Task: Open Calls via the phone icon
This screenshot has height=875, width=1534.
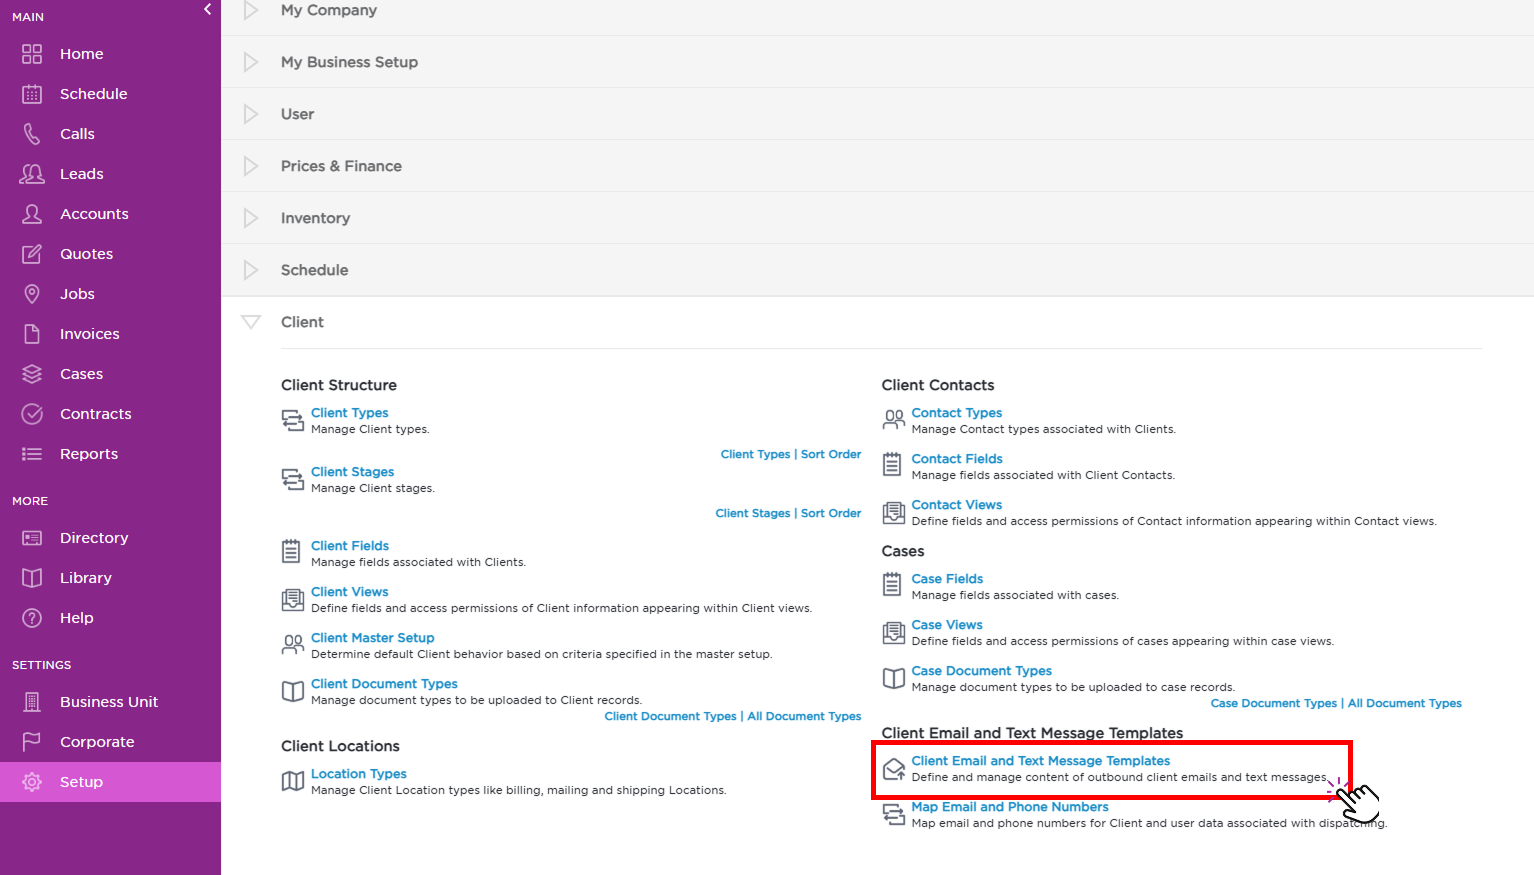Action: (32, 134)
